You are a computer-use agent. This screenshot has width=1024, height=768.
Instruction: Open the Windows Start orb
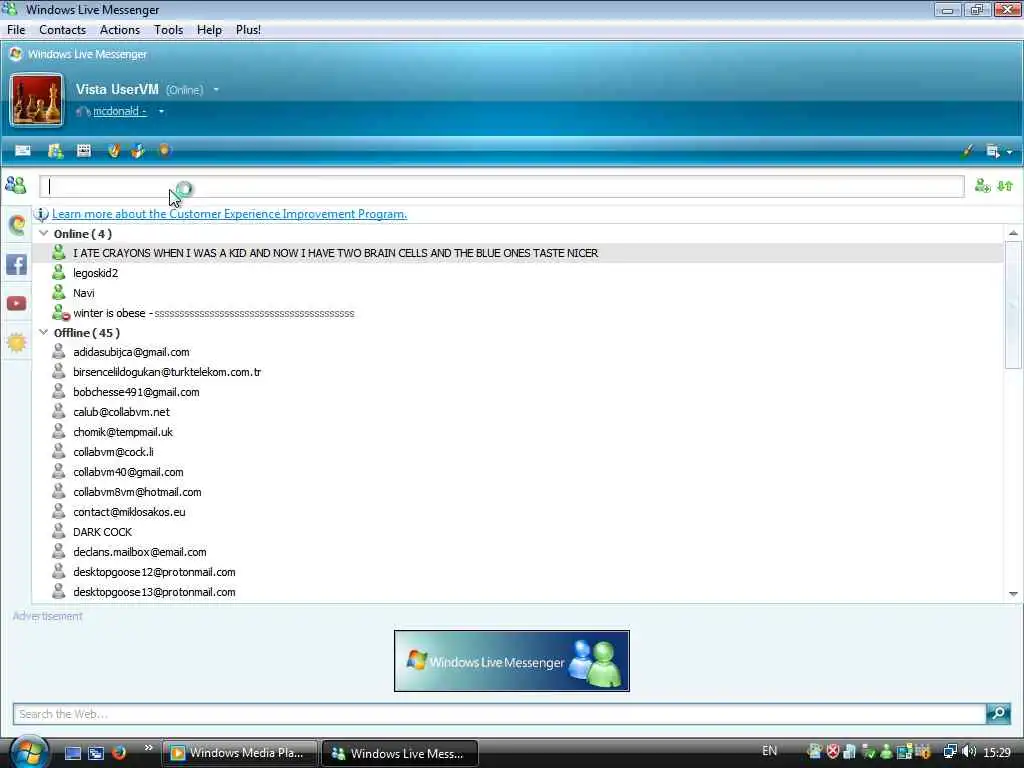point(29,751)
